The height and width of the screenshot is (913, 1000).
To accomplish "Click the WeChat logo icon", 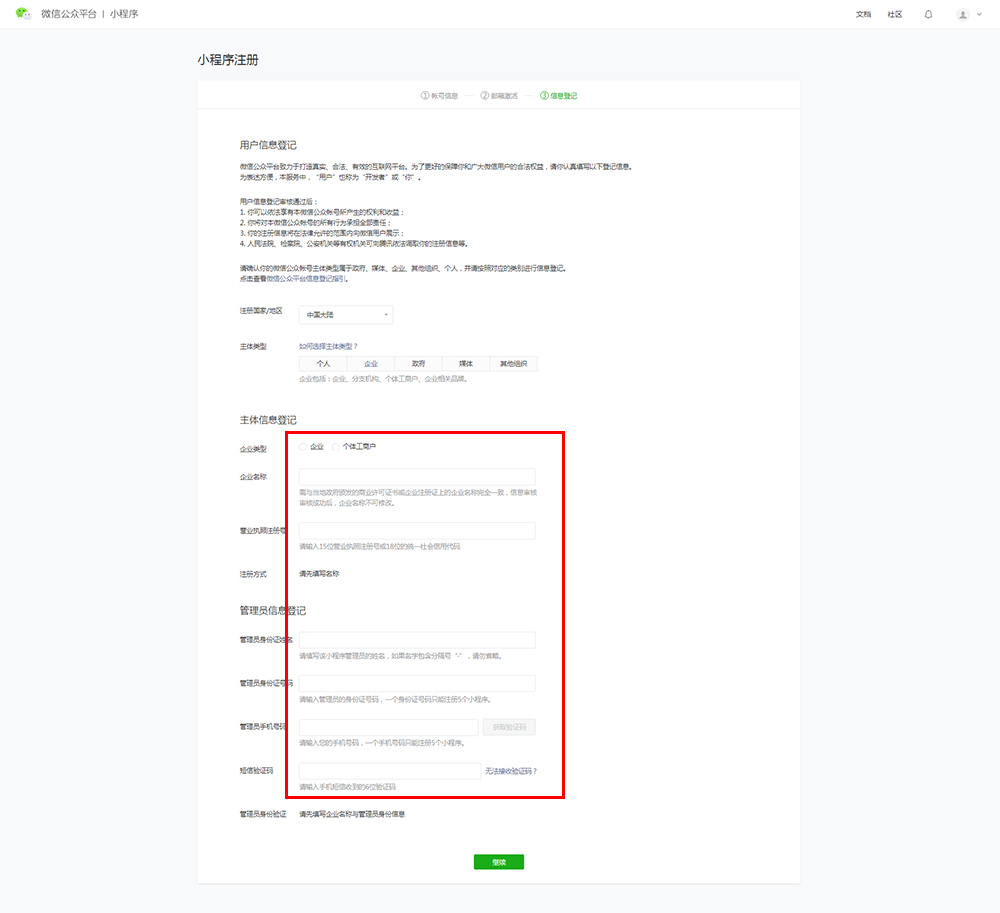I will click(x=23, y=14).
